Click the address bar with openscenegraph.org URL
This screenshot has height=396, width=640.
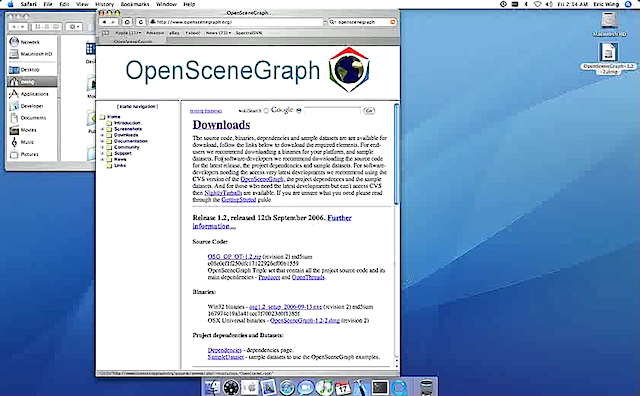click(236, 22)
